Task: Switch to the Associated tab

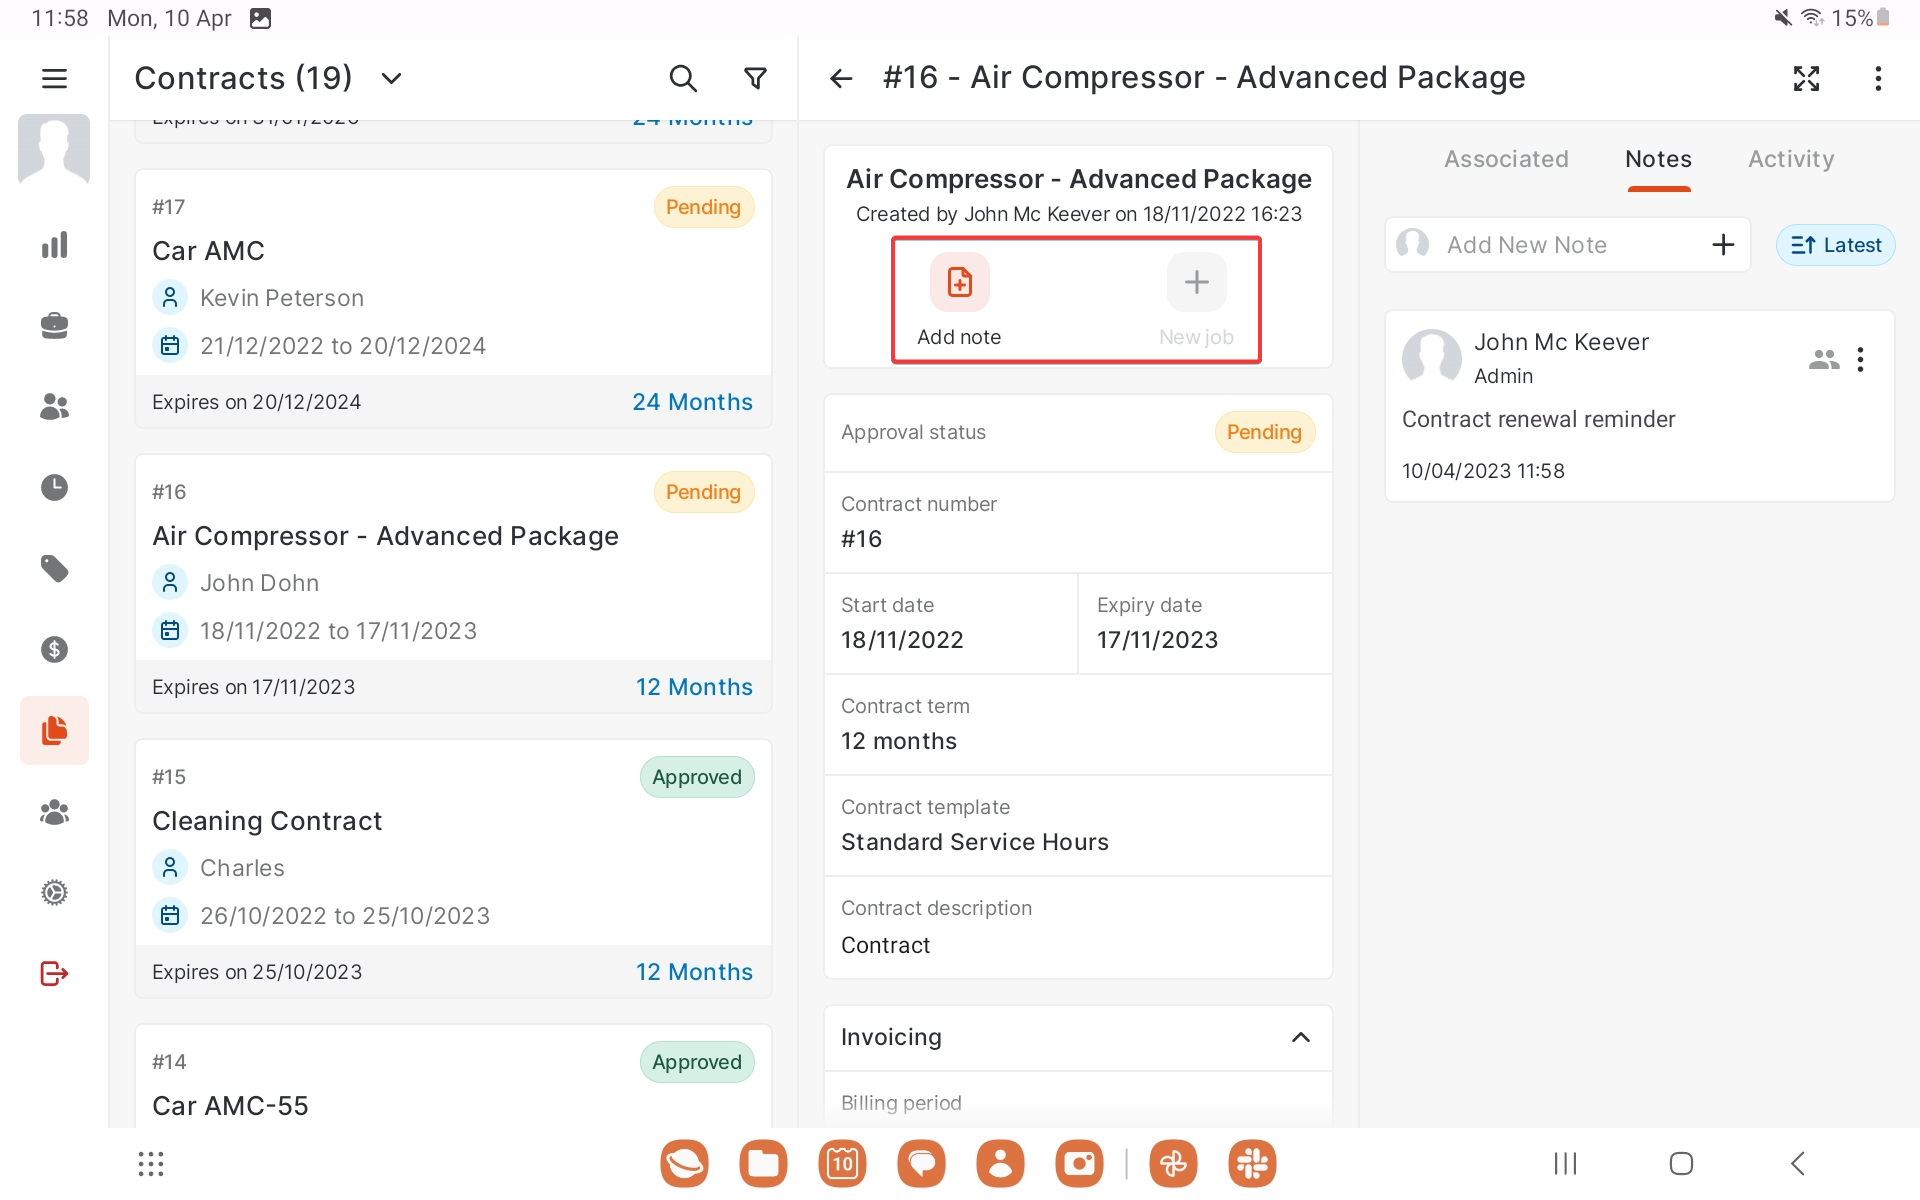Action: click(1506, 159)
